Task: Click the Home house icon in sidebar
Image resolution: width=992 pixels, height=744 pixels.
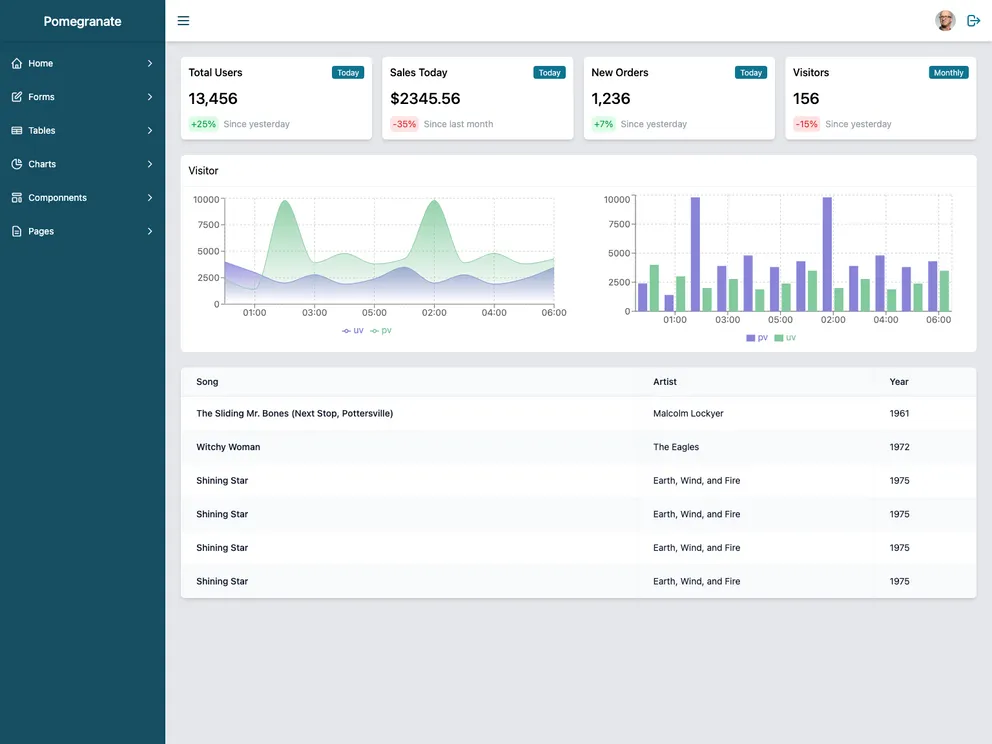Action: (17, 63)
